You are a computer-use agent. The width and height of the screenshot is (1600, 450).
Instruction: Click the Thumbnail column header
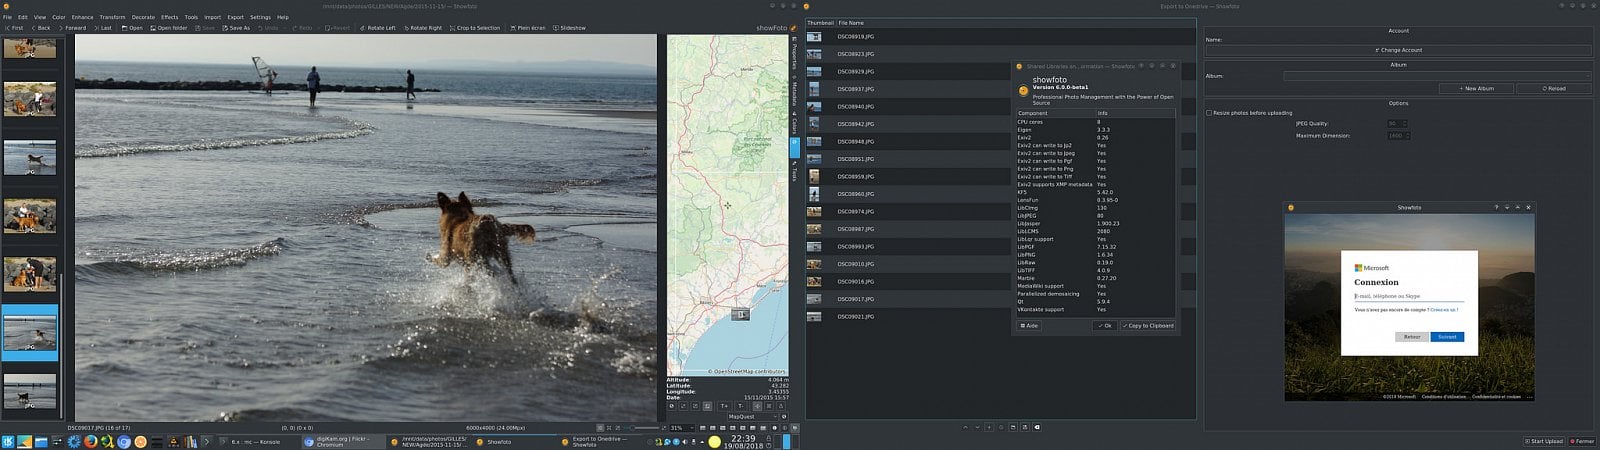(x=820, y=22)
